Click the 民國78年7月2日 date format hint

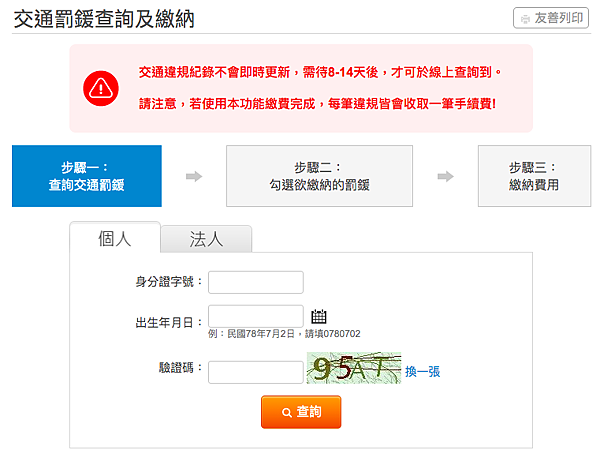tap(284, 334)
